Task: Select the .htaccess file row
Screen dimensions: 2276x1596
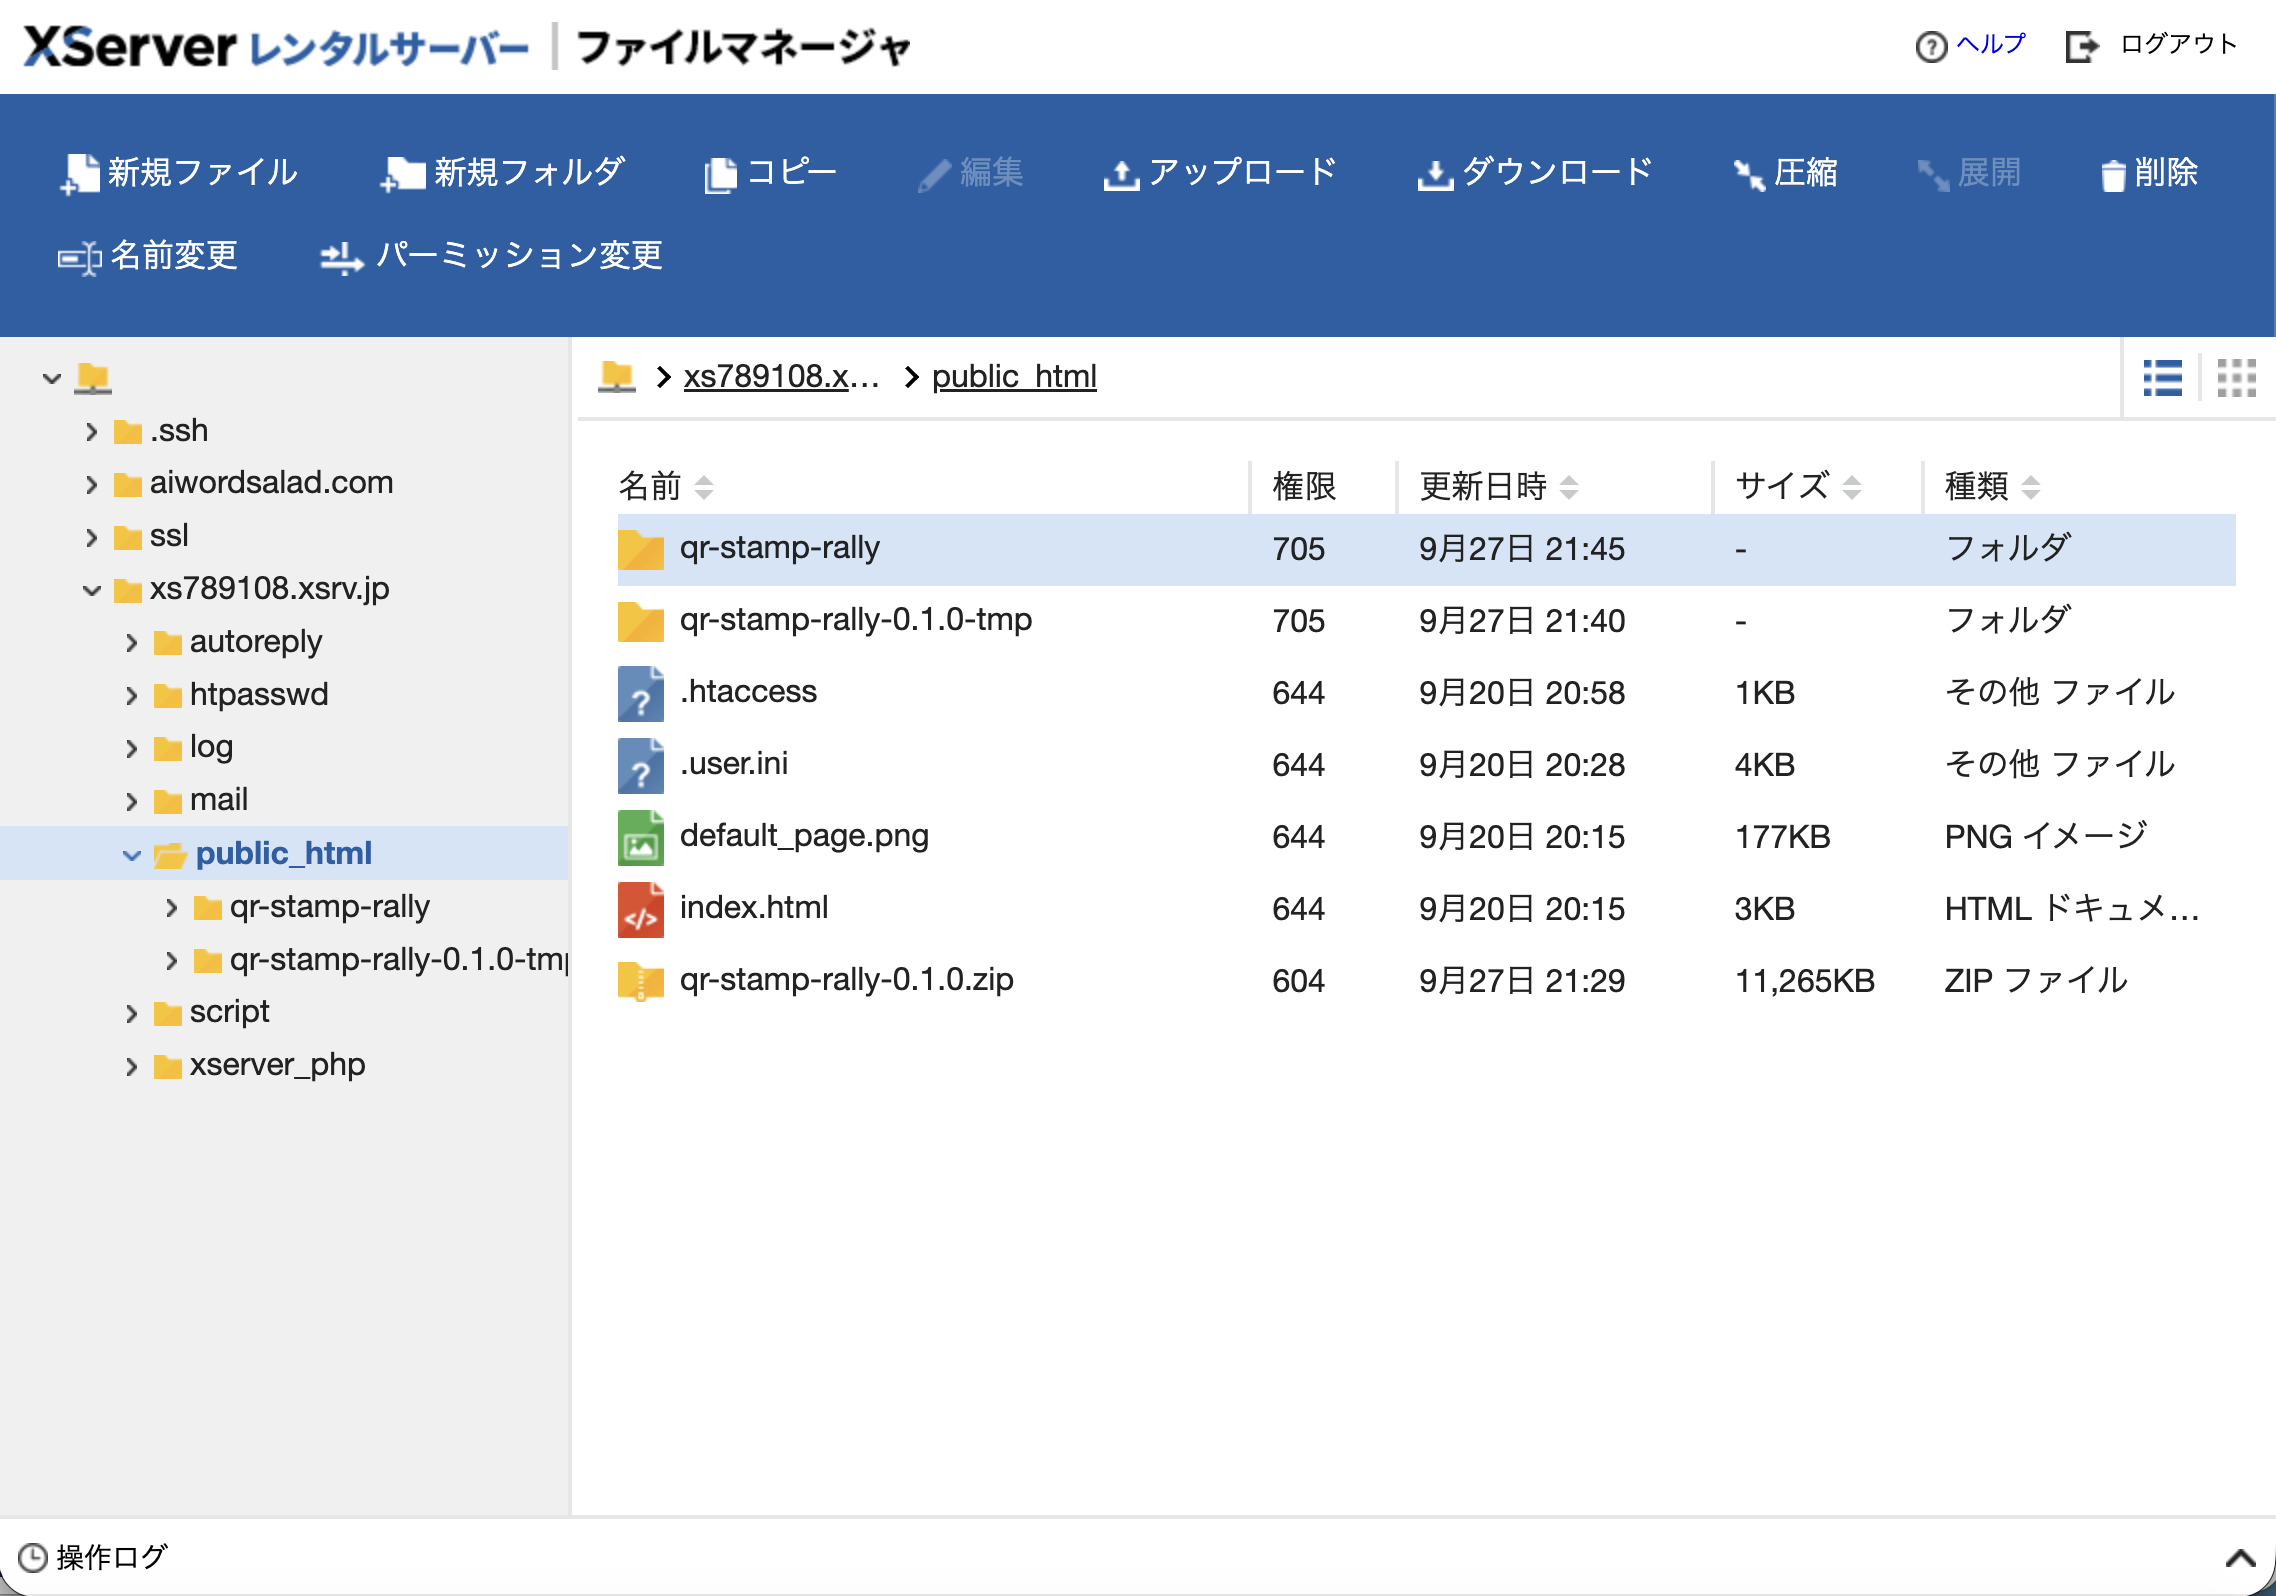Action: [1426, 693]
